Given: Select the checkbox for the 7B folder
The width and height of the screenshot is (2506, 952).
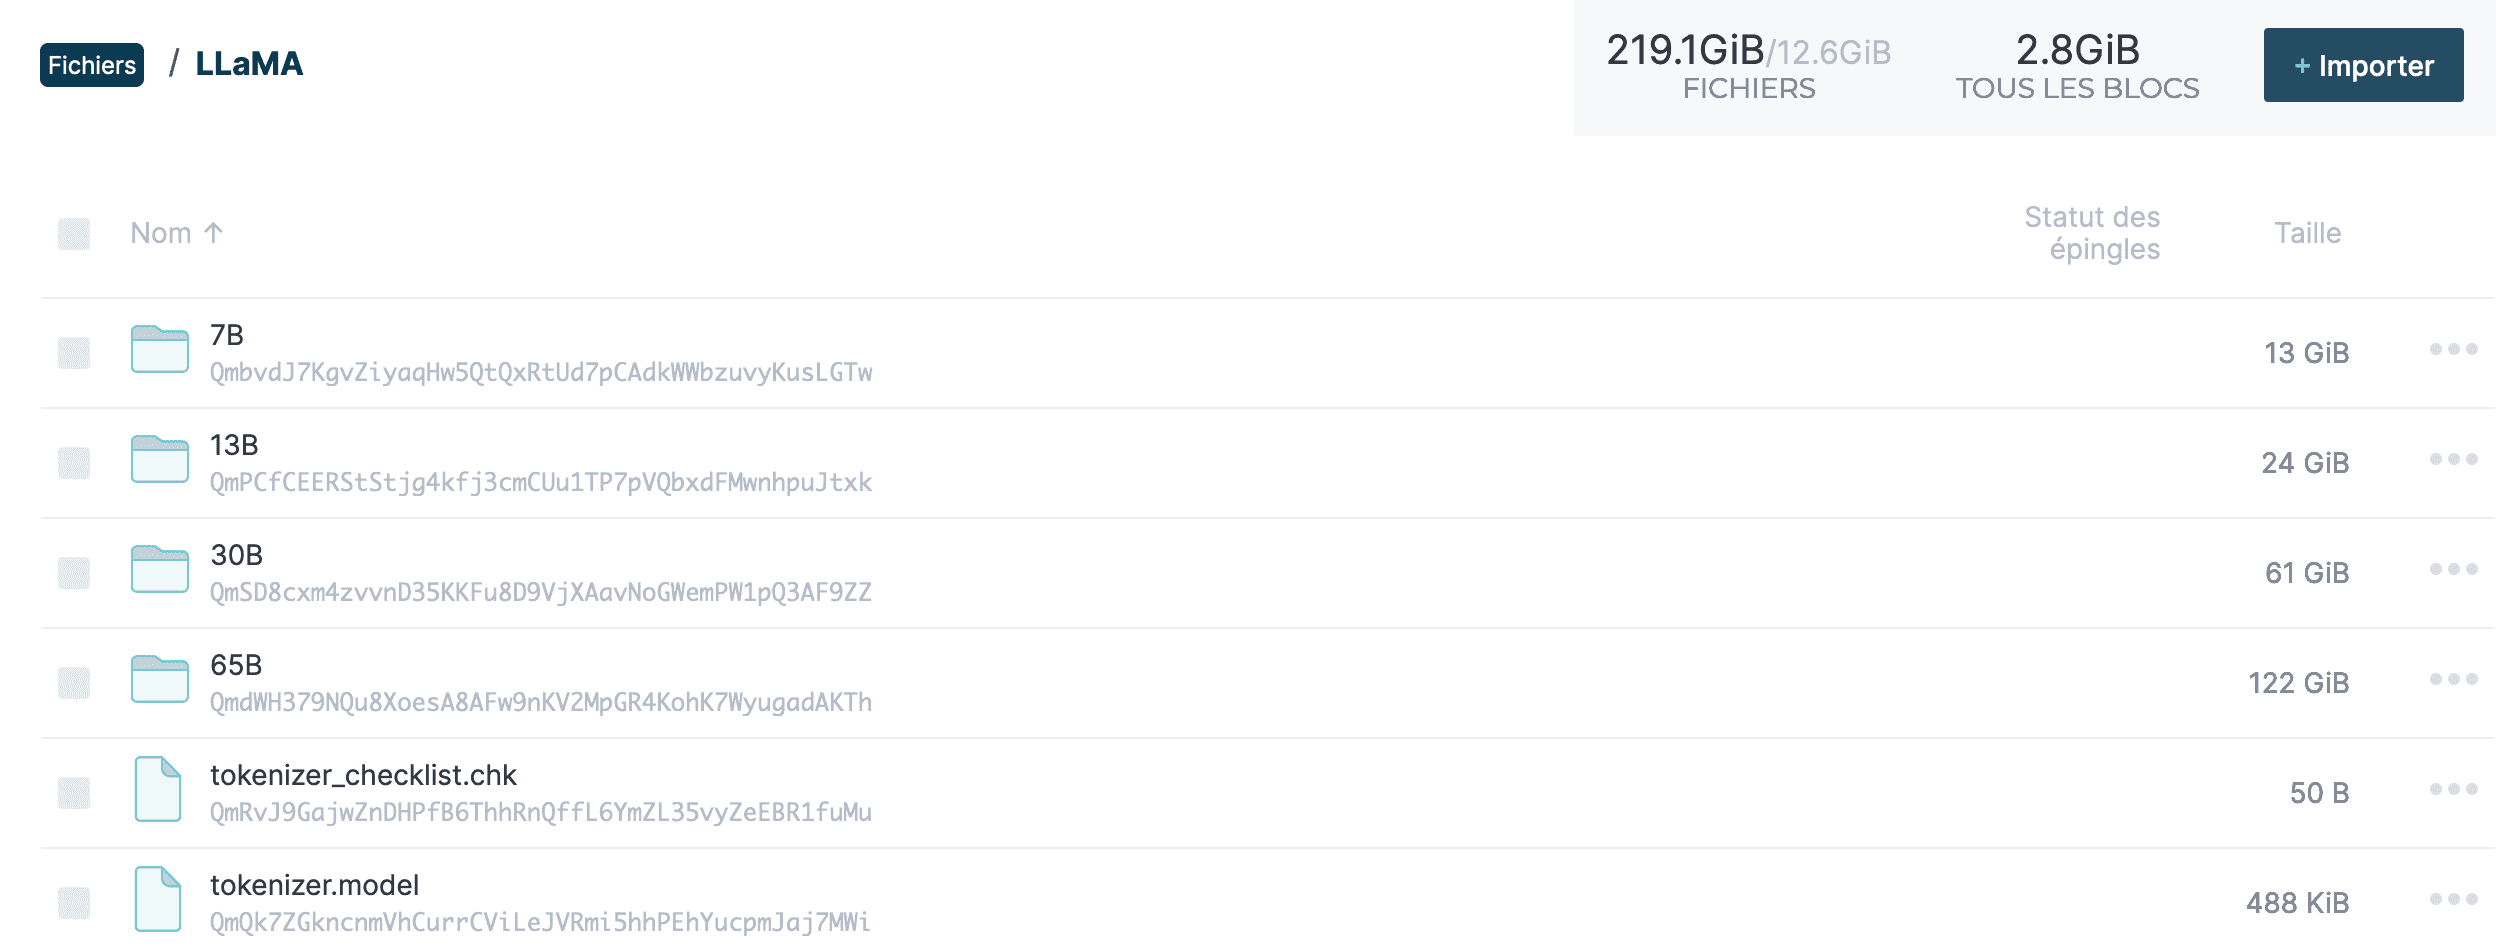Looking at the screenshot, I should 74,352.
